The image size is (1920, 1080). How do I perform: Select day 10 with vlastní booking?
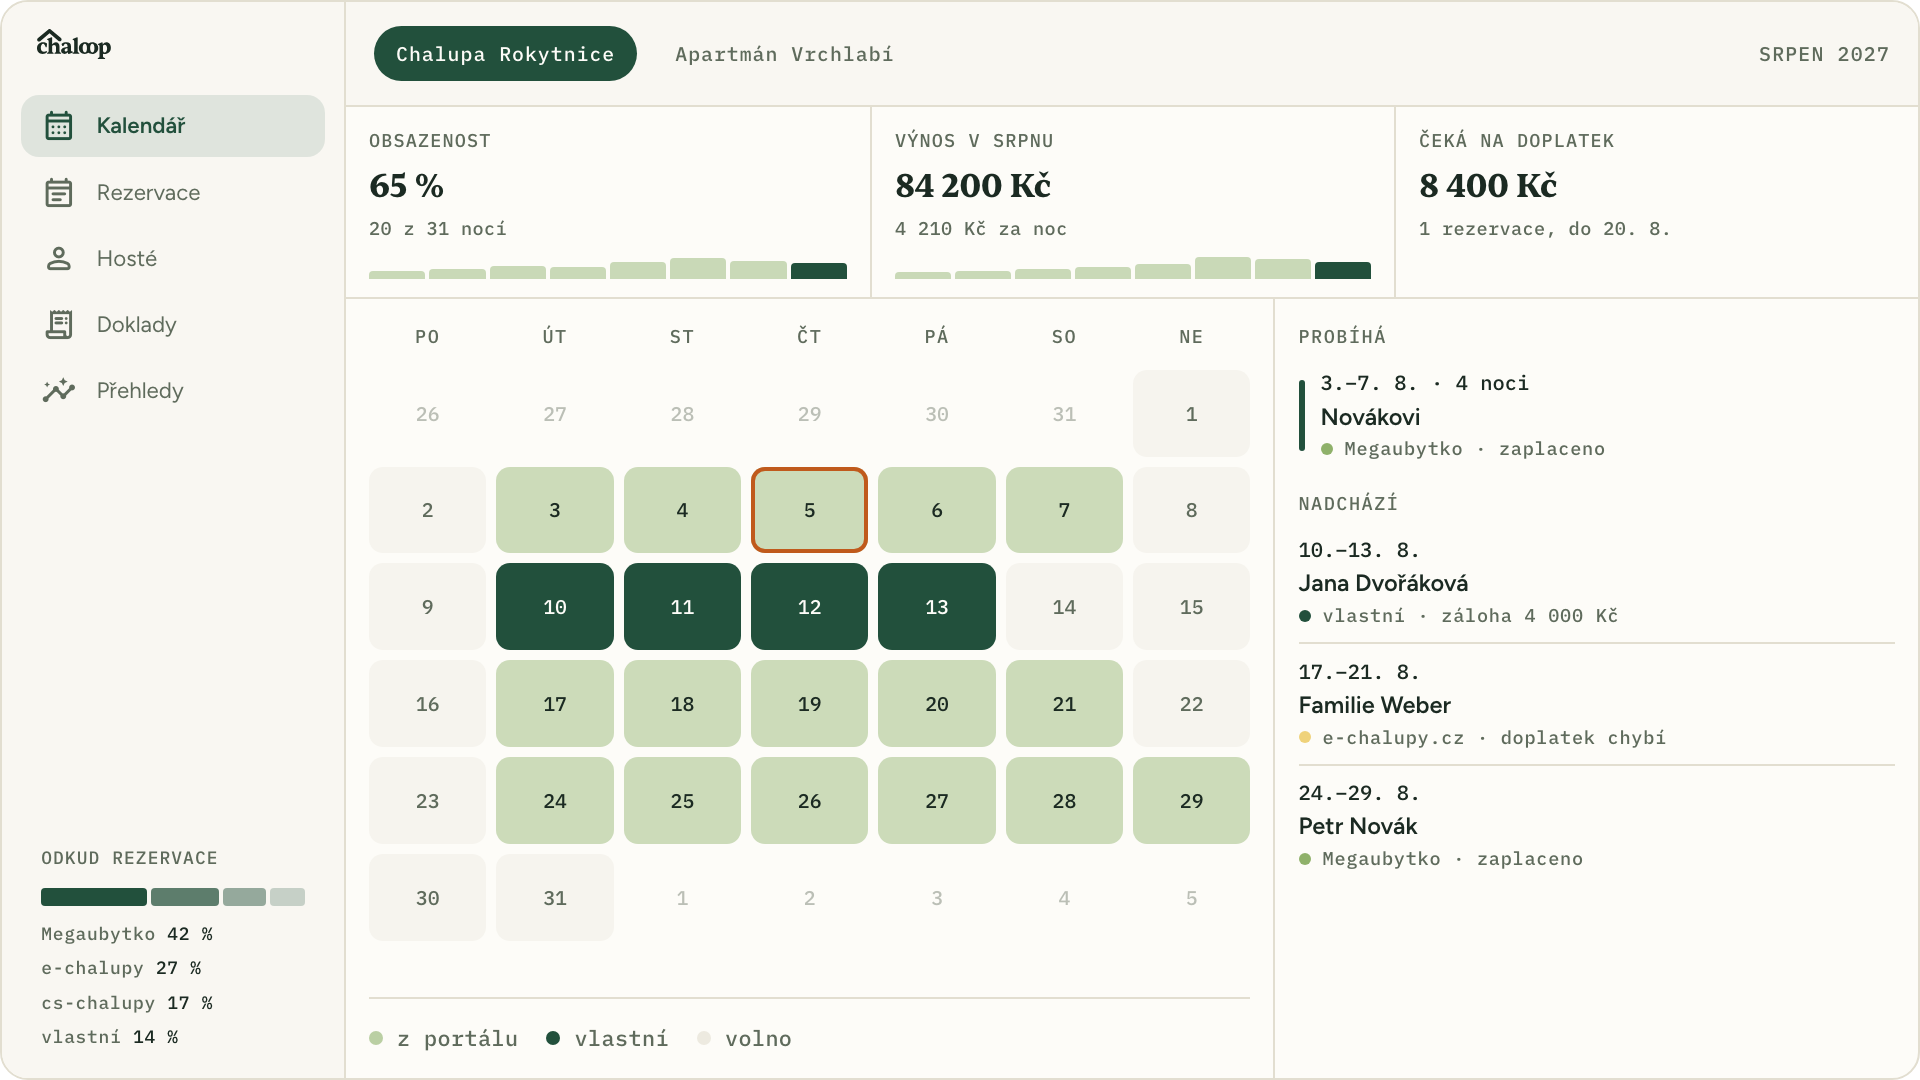point(555,607)
